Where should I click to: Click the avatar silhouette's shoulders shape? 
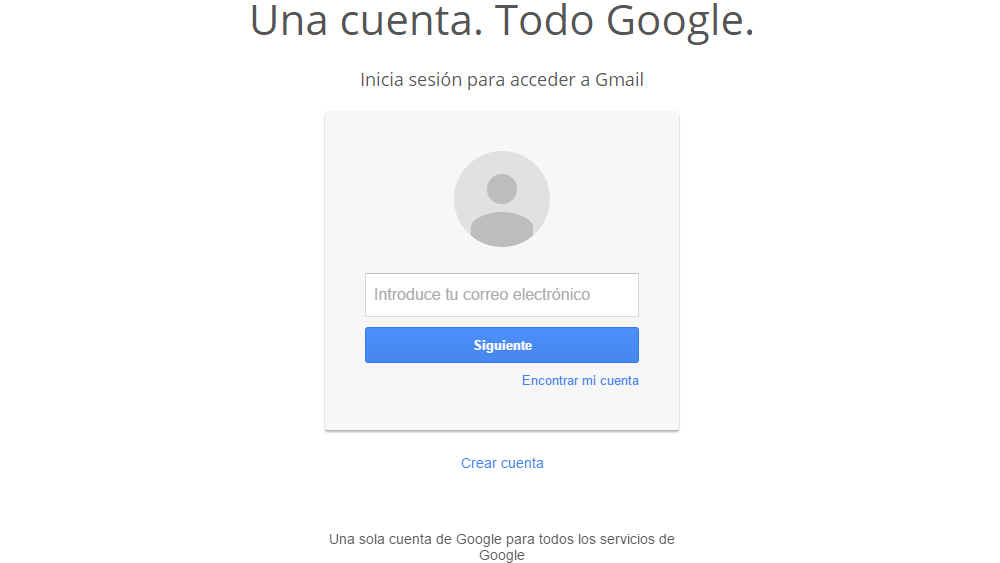(501, 230)
